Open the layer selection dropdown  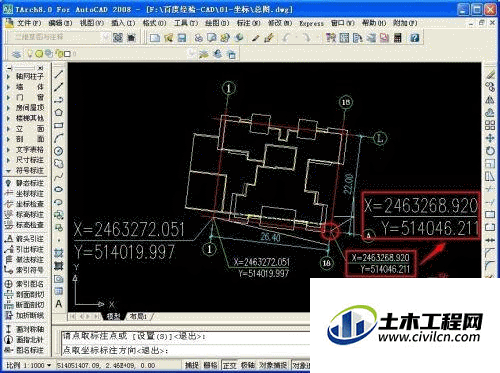coord(192,53)
